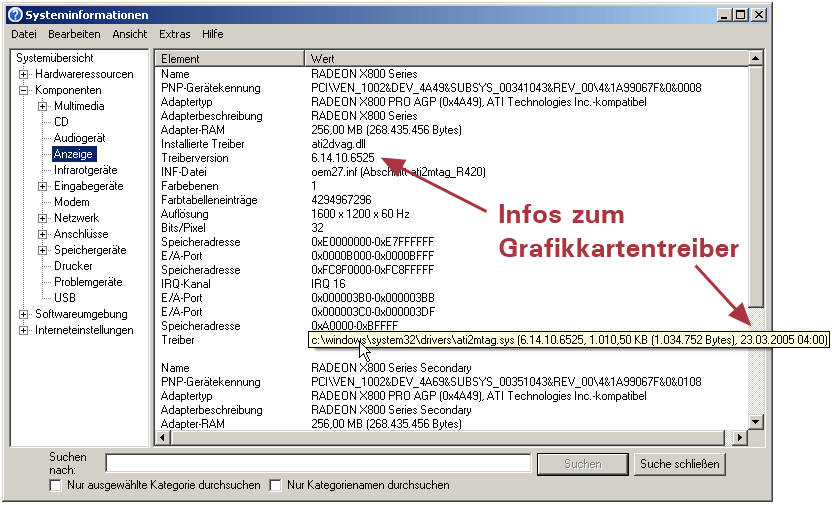Click the Suche schließen button
832x505 pixels.
[680, 464]
